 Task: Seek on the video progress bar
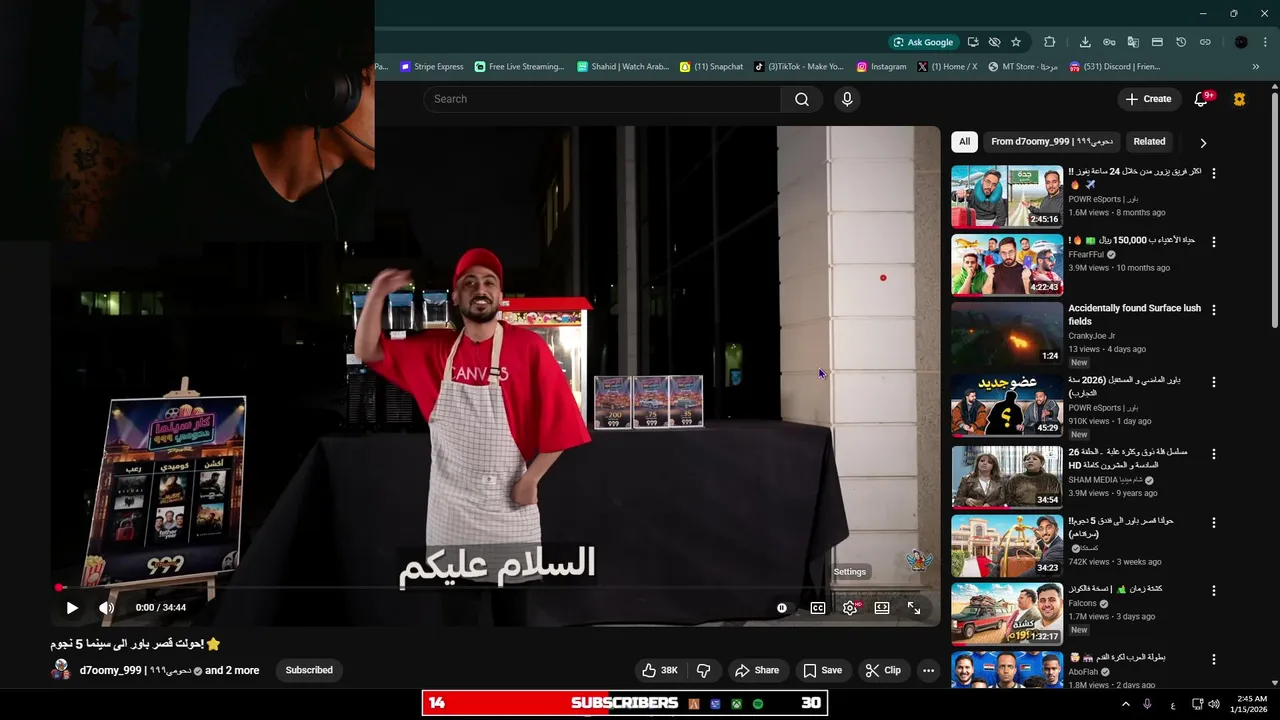point(496,588)
